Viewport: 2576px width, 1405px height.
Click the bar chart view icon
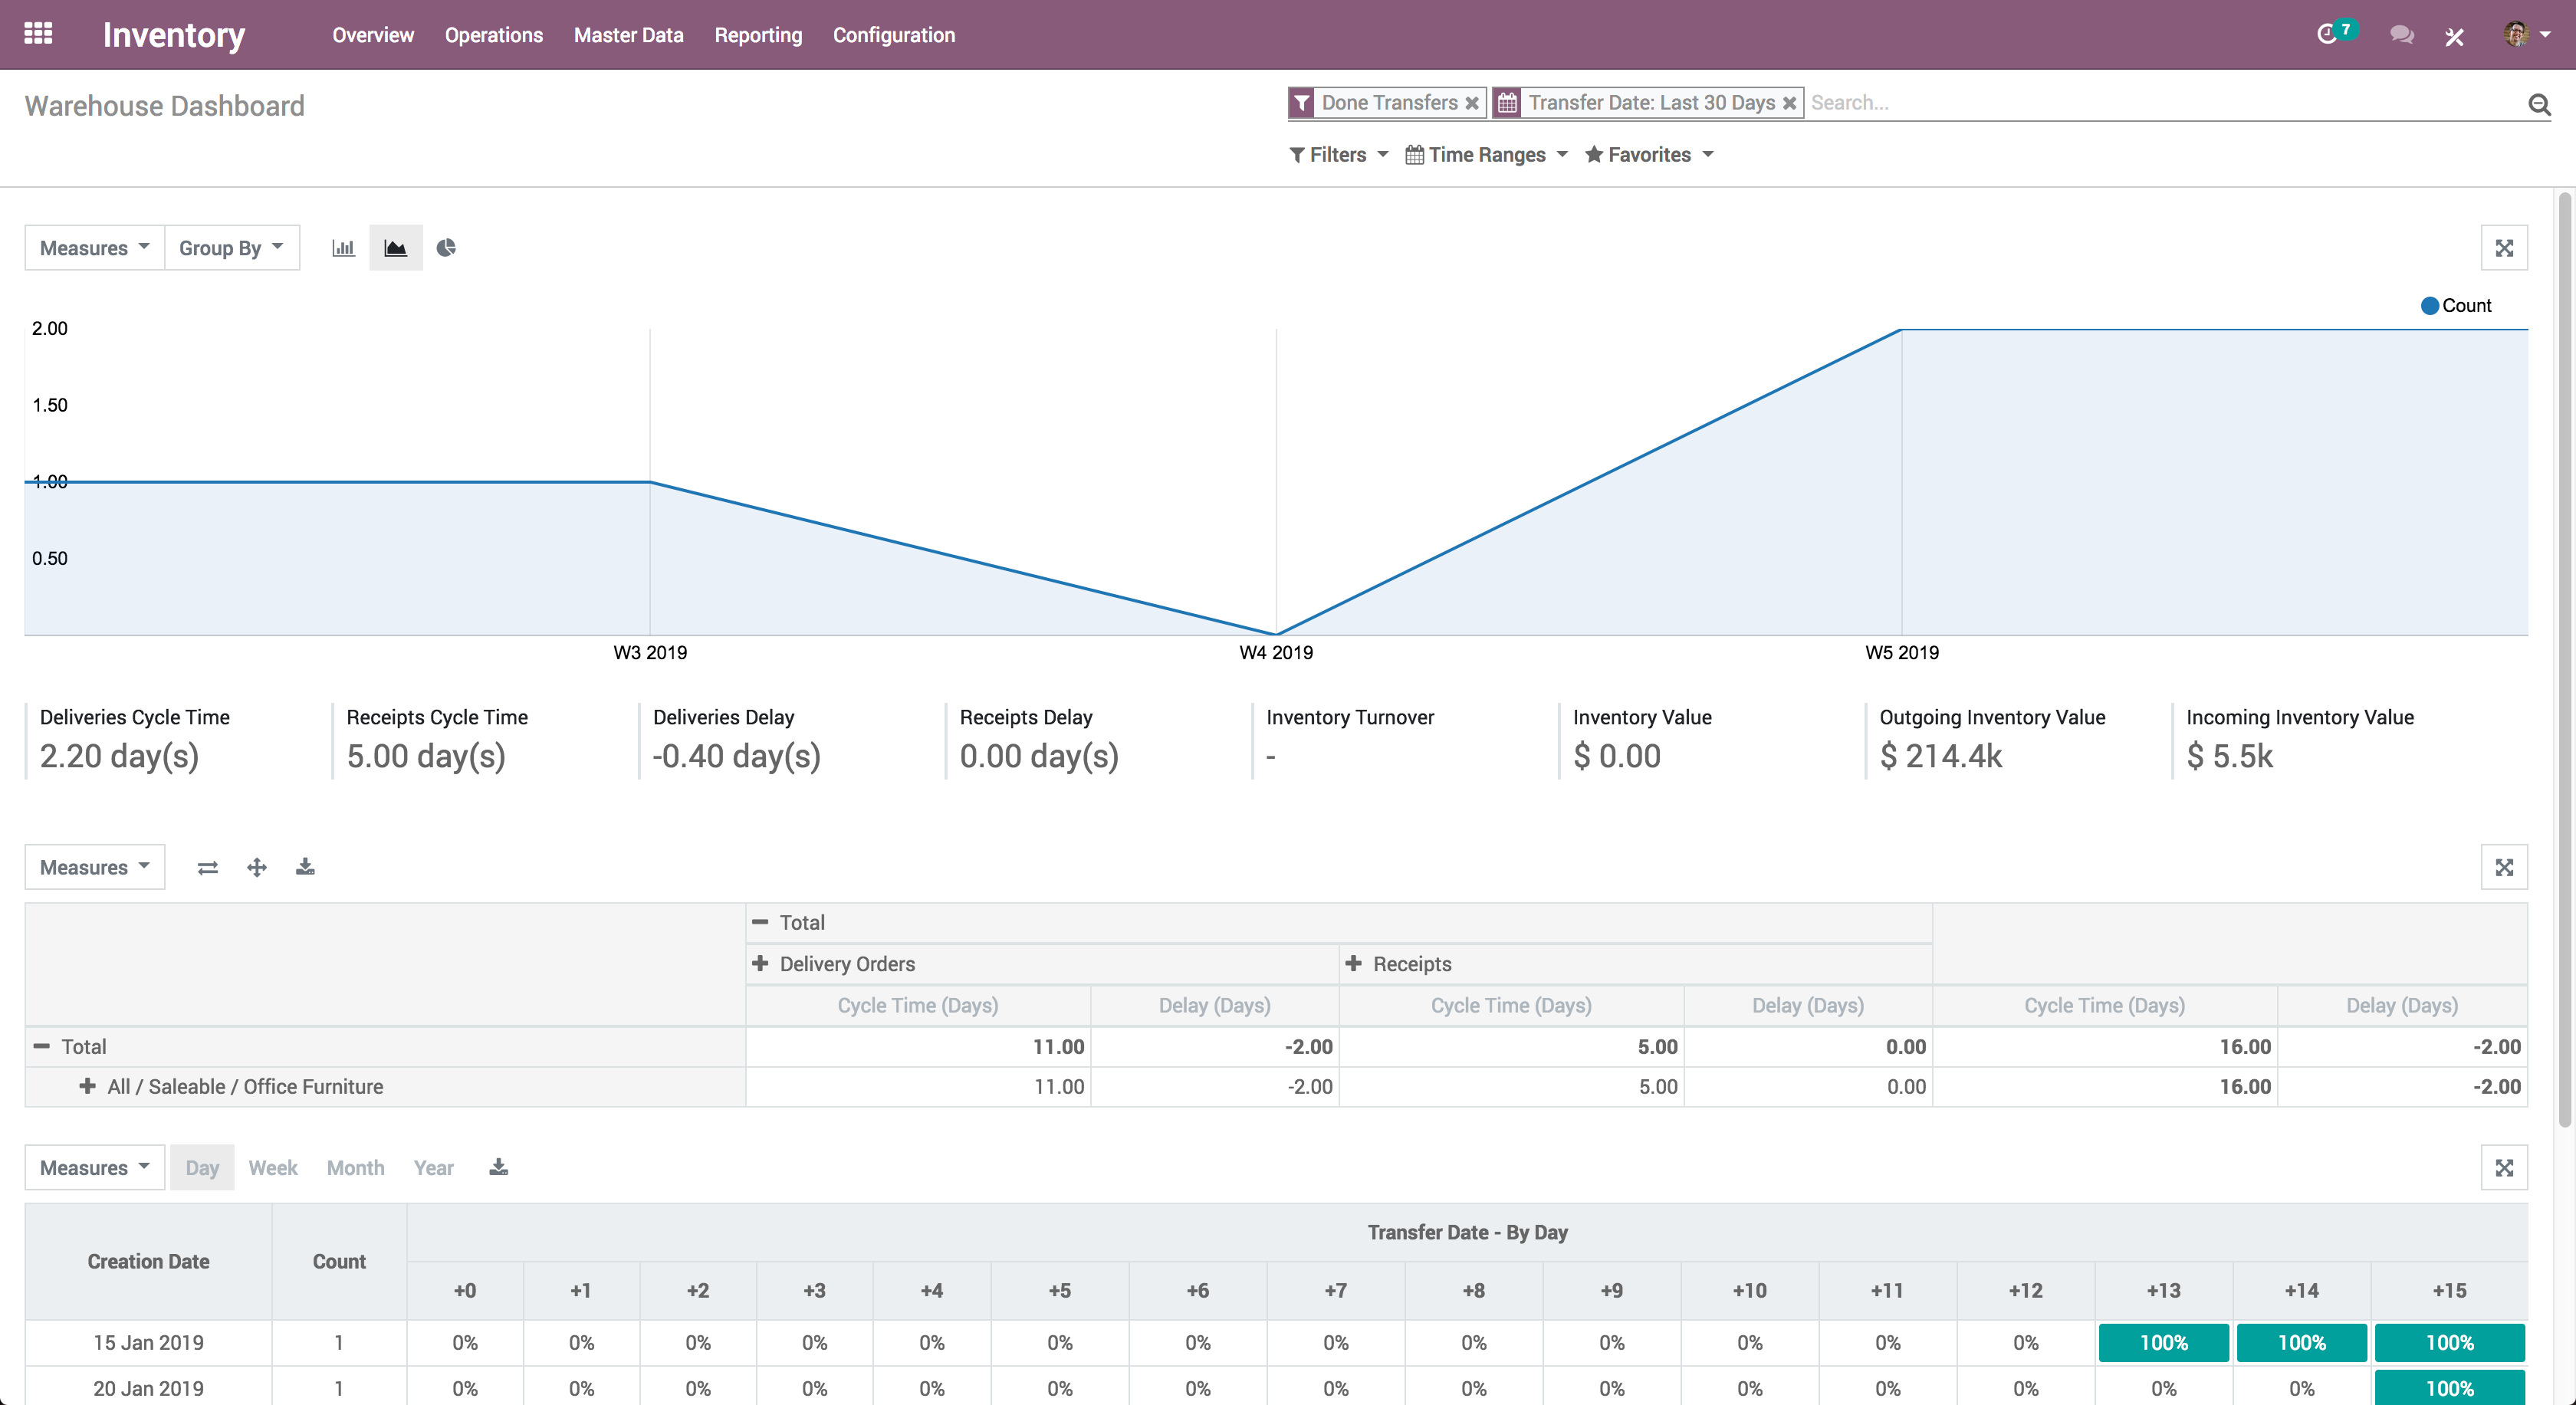pos(344,248)
